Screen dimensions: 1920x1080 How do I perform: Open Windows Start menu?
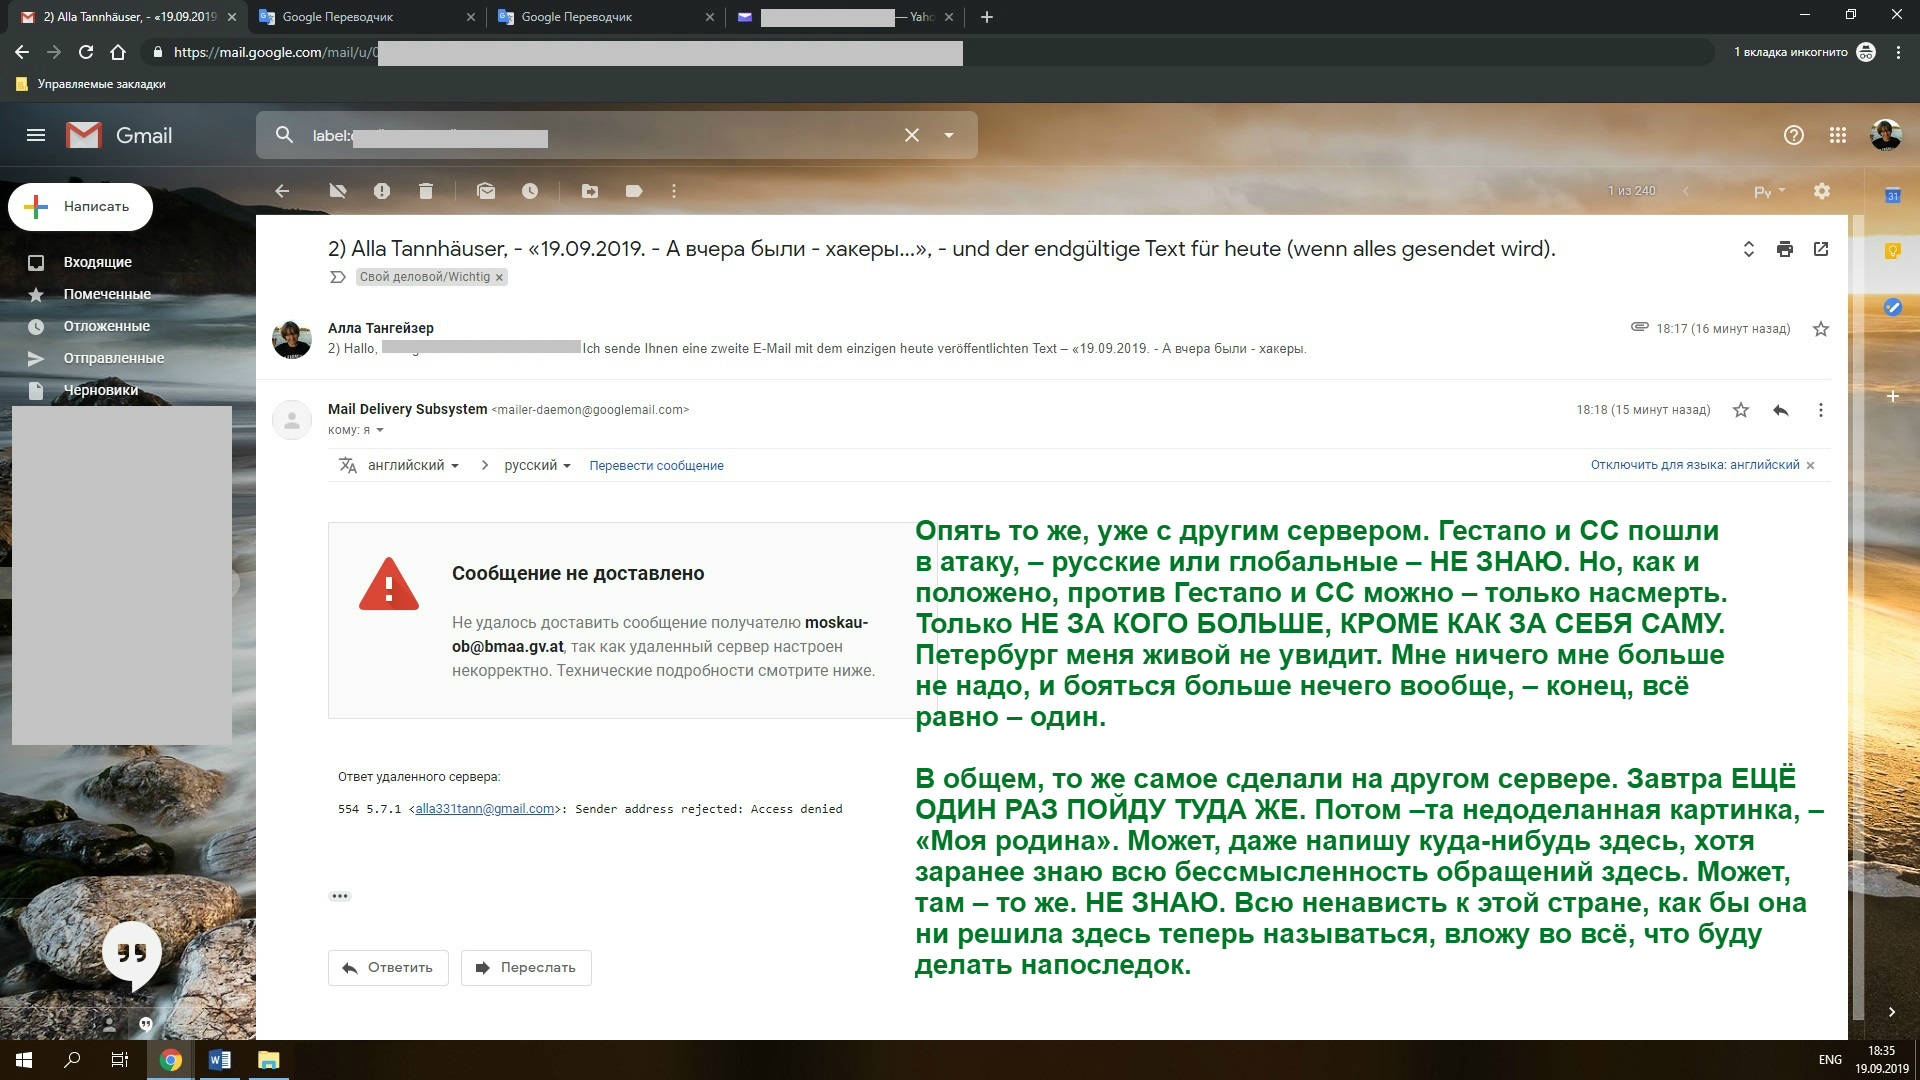(24, 1060)
